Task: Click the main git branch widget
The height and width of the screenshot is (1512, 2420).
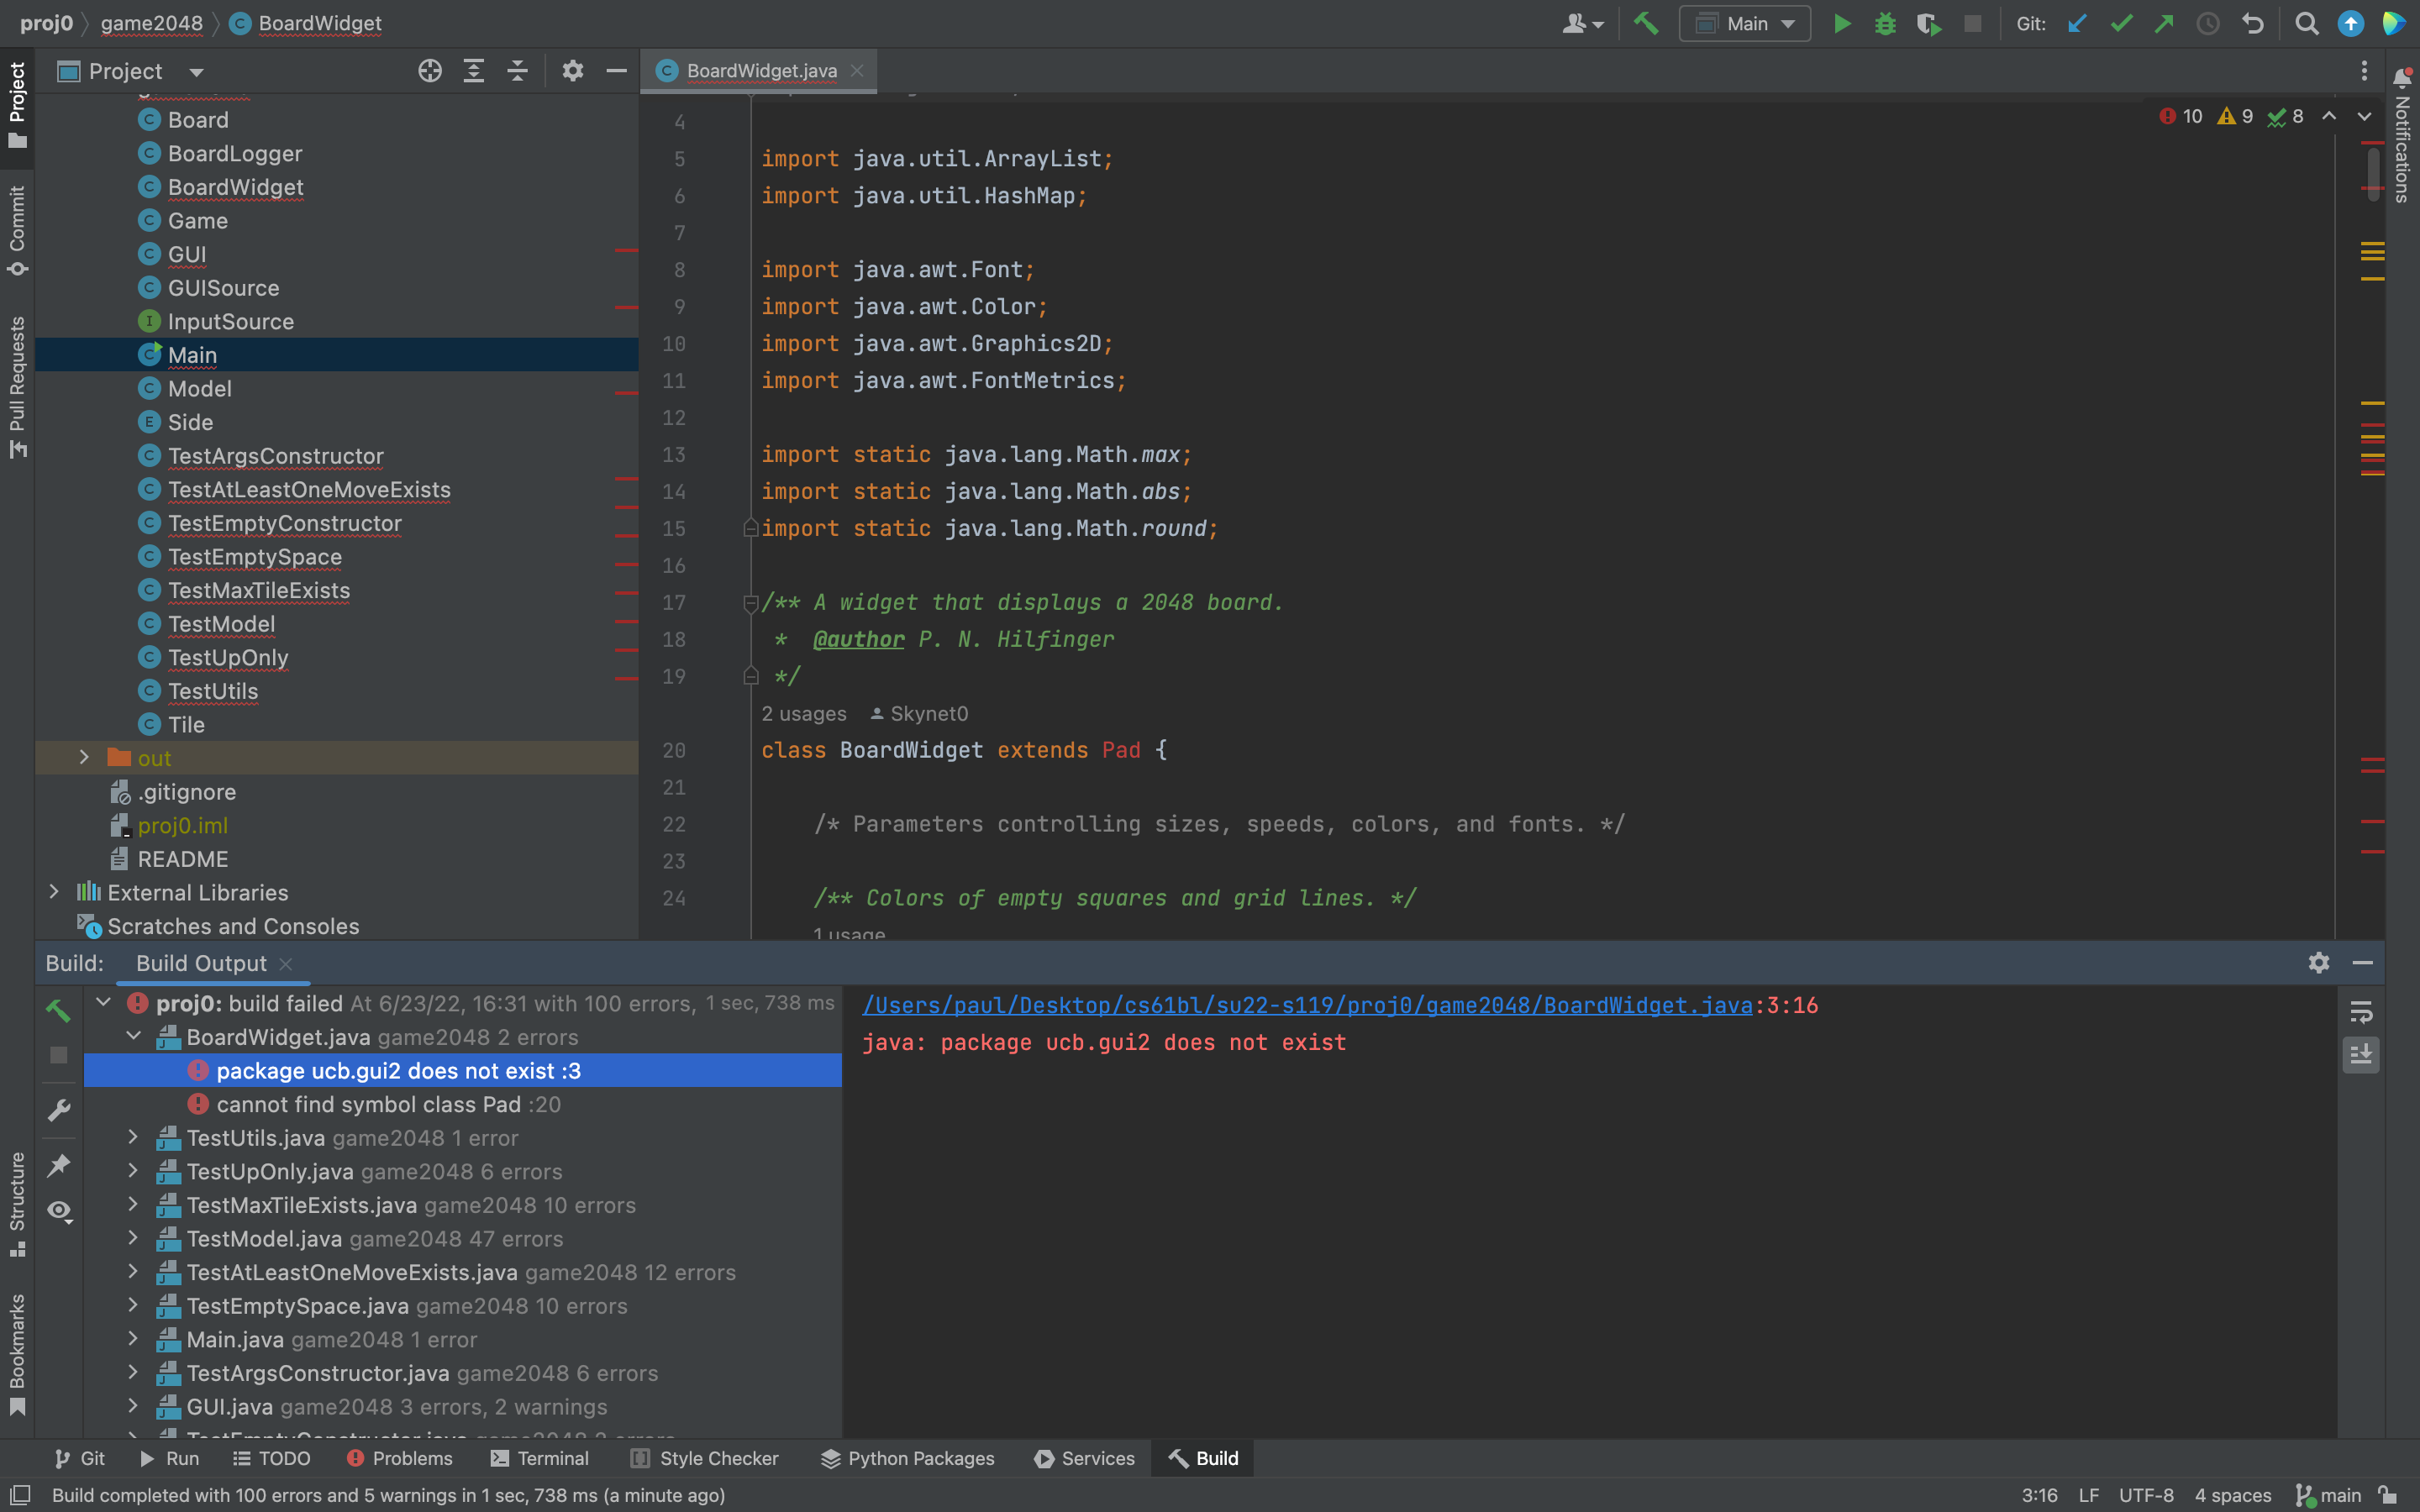Action: (x=2328, y=1495)
